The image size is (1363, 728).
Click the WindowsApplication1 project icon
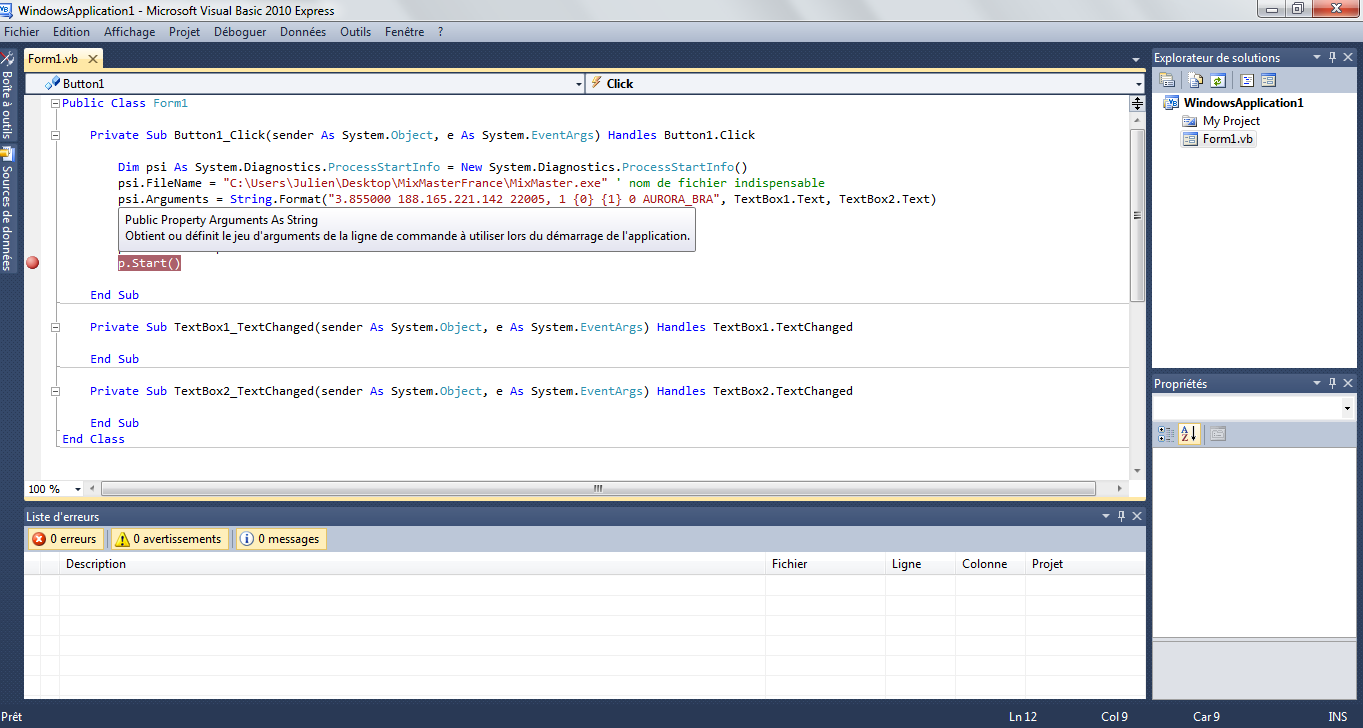pyautogui.click(x=1172, y=103)
